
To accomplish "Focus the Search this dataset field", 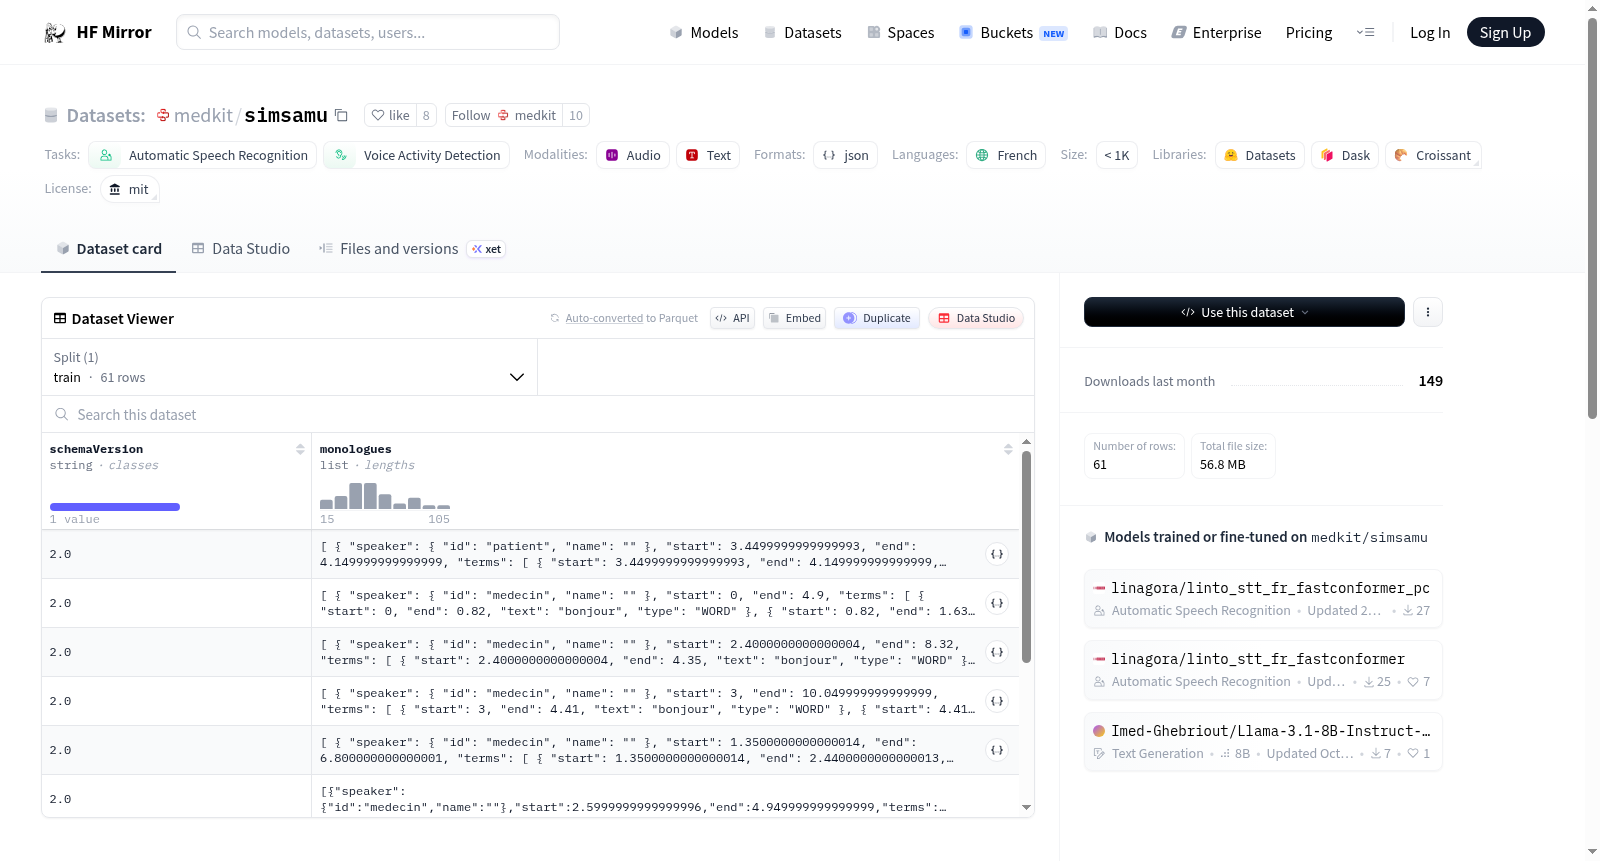I will (x=538, y=414).
